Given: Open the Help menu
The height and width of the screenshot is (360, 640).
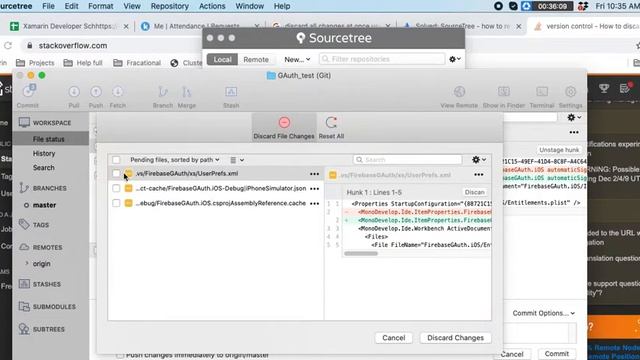Looking at the screenshot, I should tap(282, 6).
